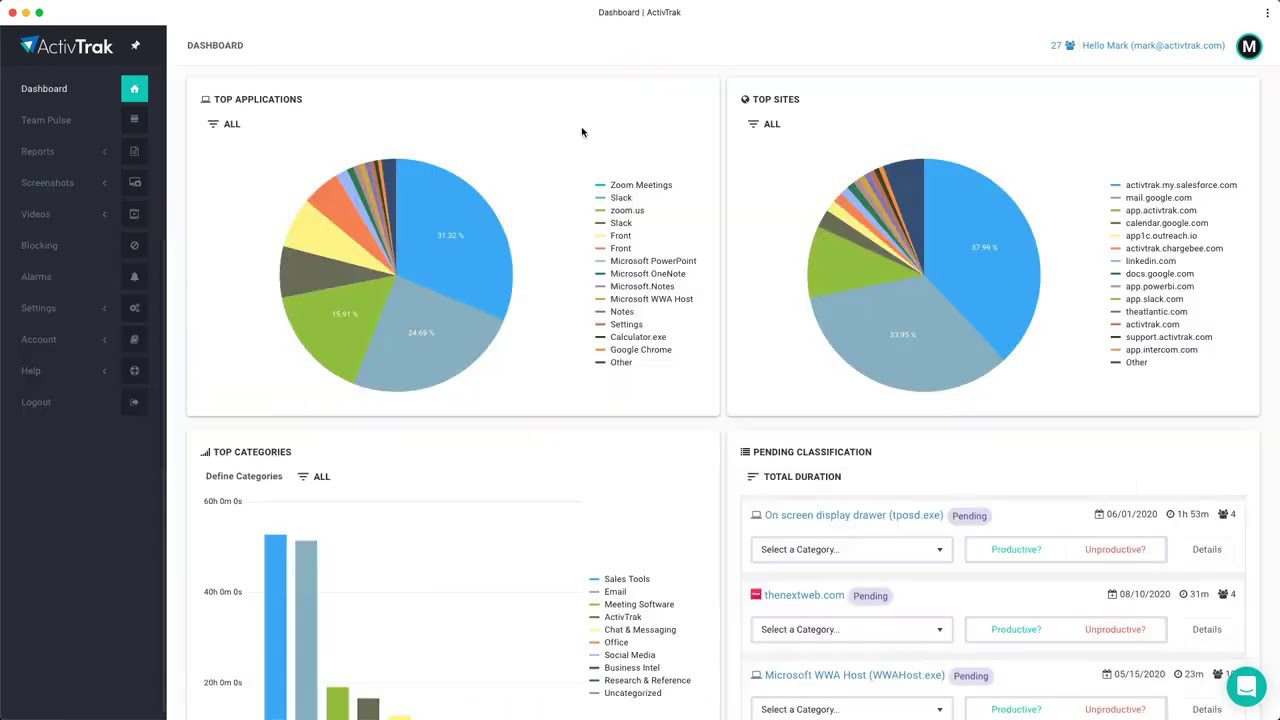Mark thenextweb.com as Productive
1280x720 pixels.
pyautogui.click(x=1016, y=630)
